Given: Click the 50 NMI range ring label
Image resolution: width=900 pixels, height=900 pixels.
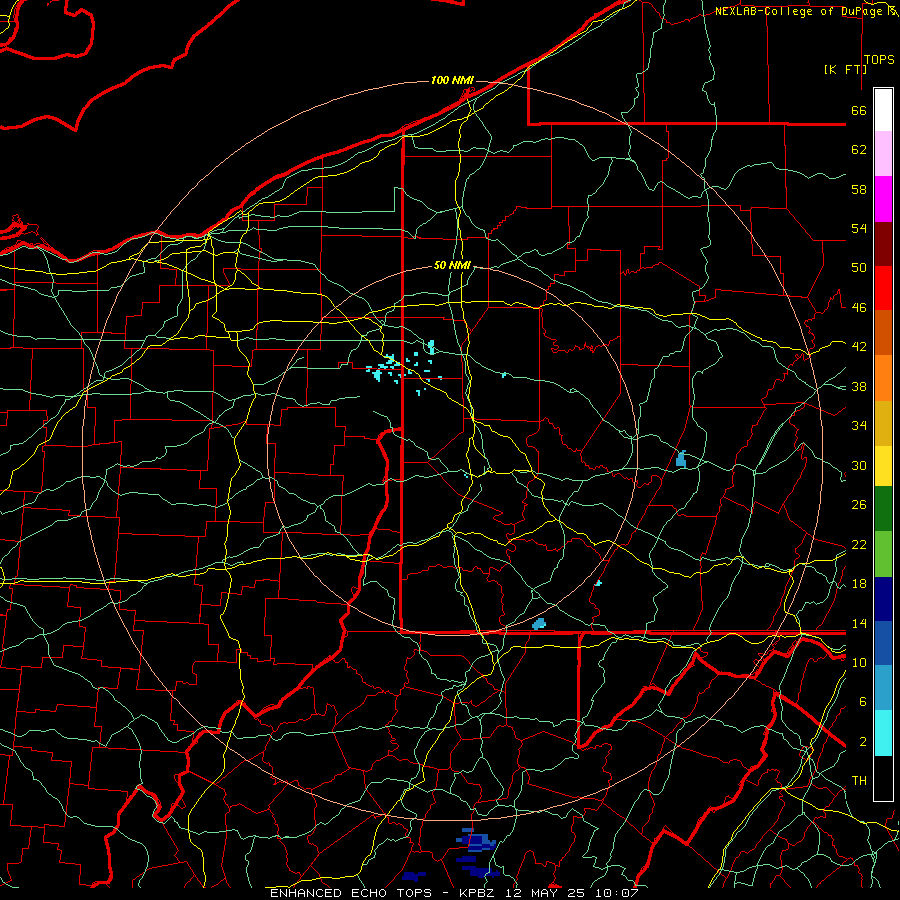Looking at the screenshot, I should click(452, 265).
